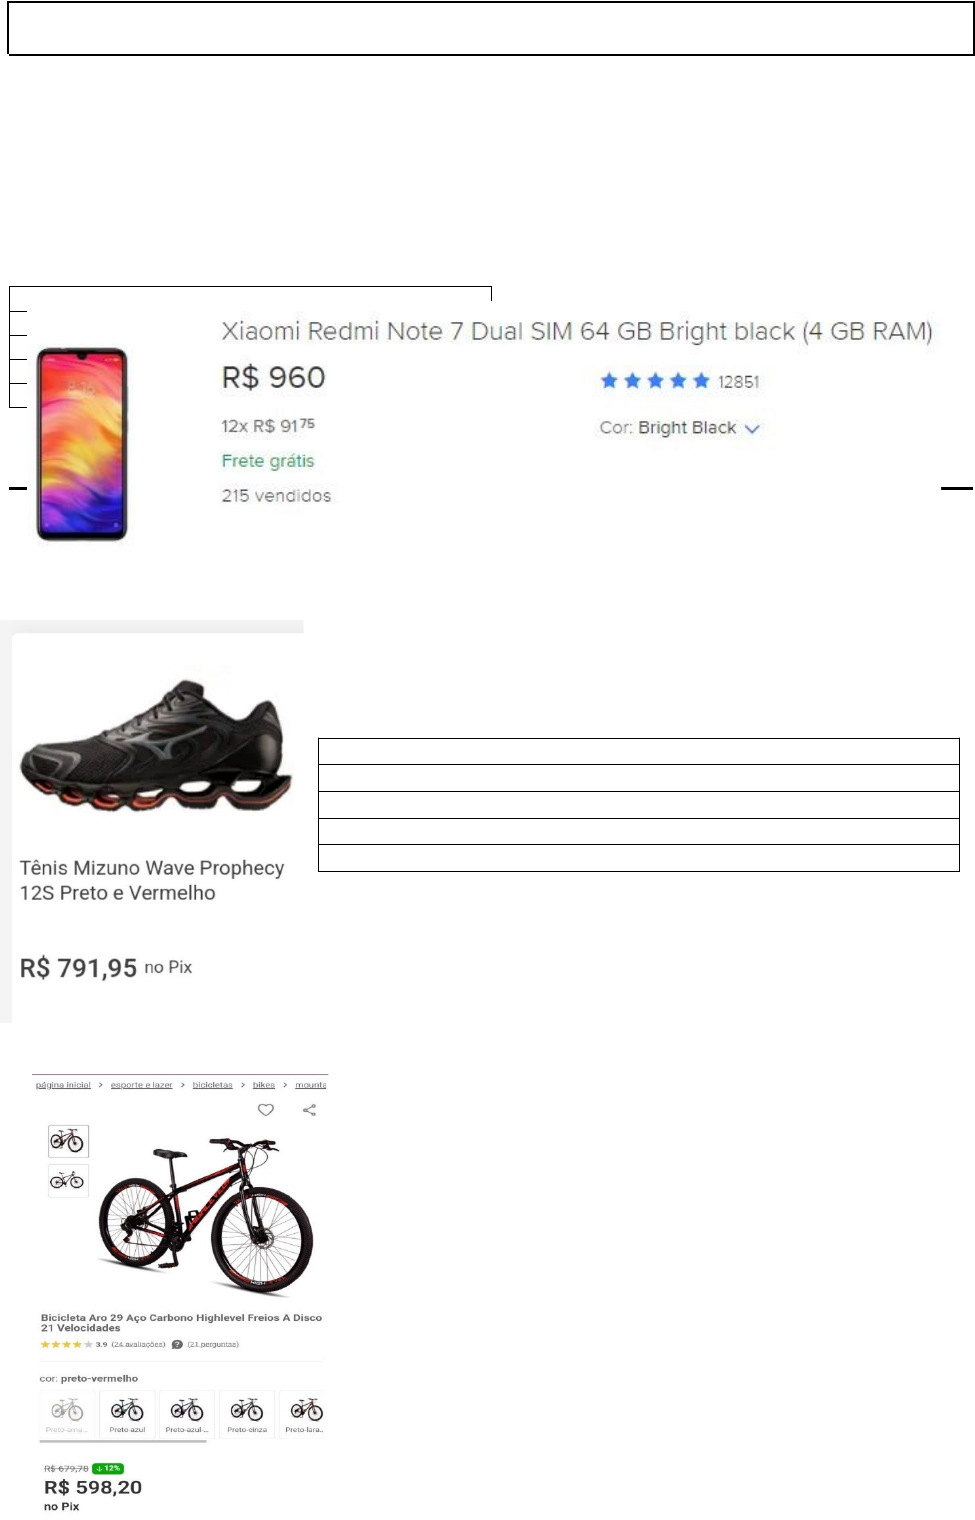This screenshot has width=975, height=1520.
Task: Choose the Preto-azul bicycle color option
Action: (x=127, y=1412)
